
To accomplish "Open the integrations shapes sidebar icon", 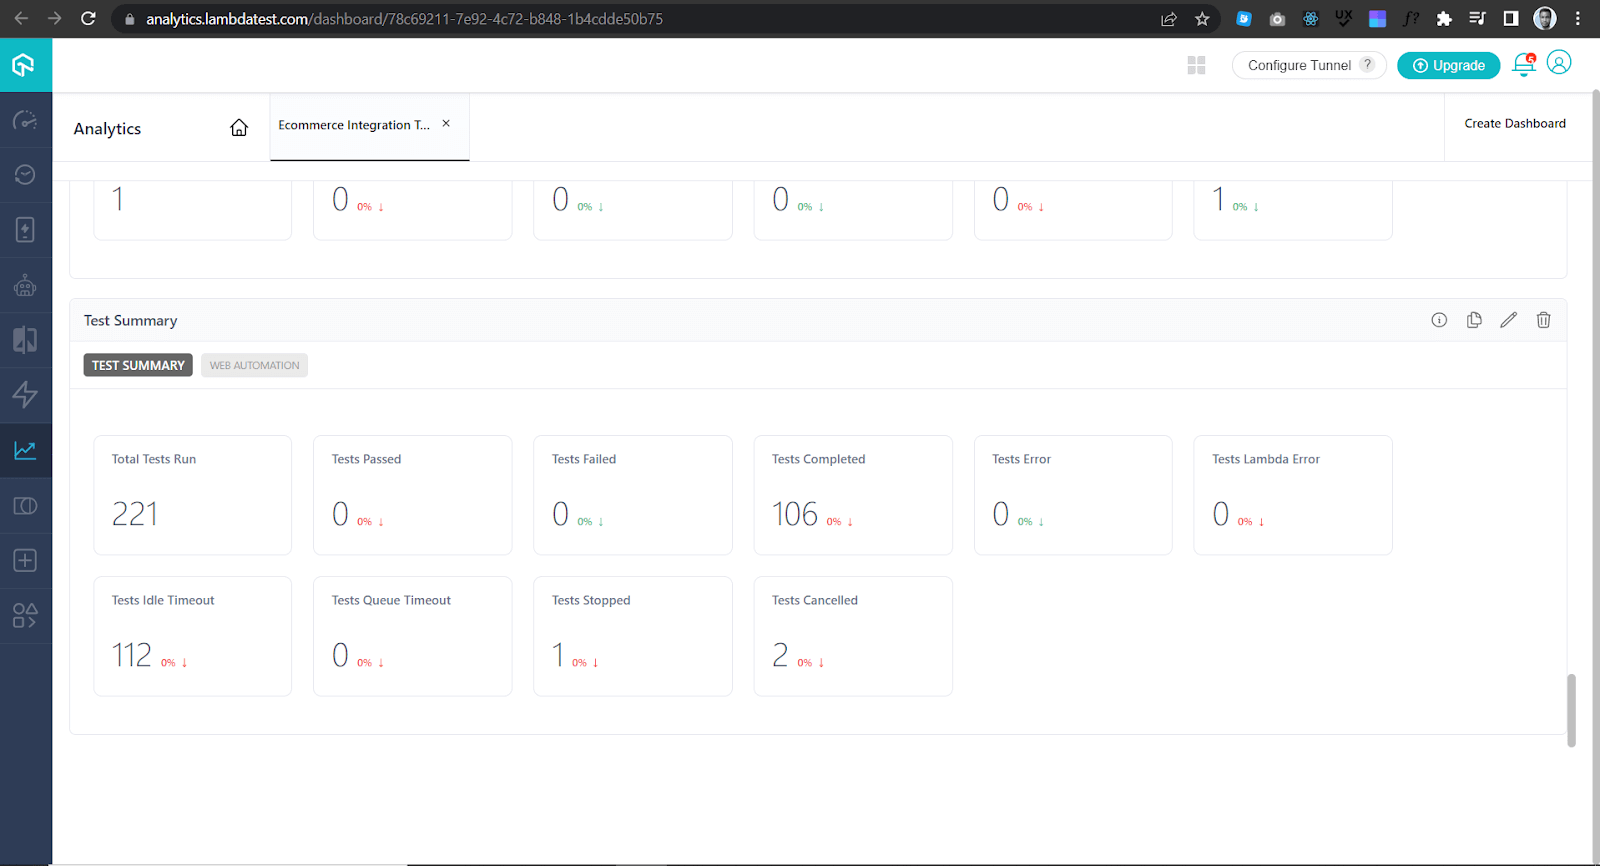I will click(25, 615).
